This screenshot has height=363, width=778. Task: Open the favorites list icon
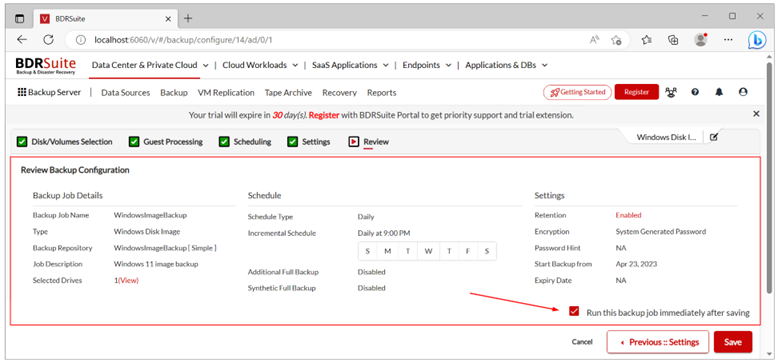click(x=647, y=40)
